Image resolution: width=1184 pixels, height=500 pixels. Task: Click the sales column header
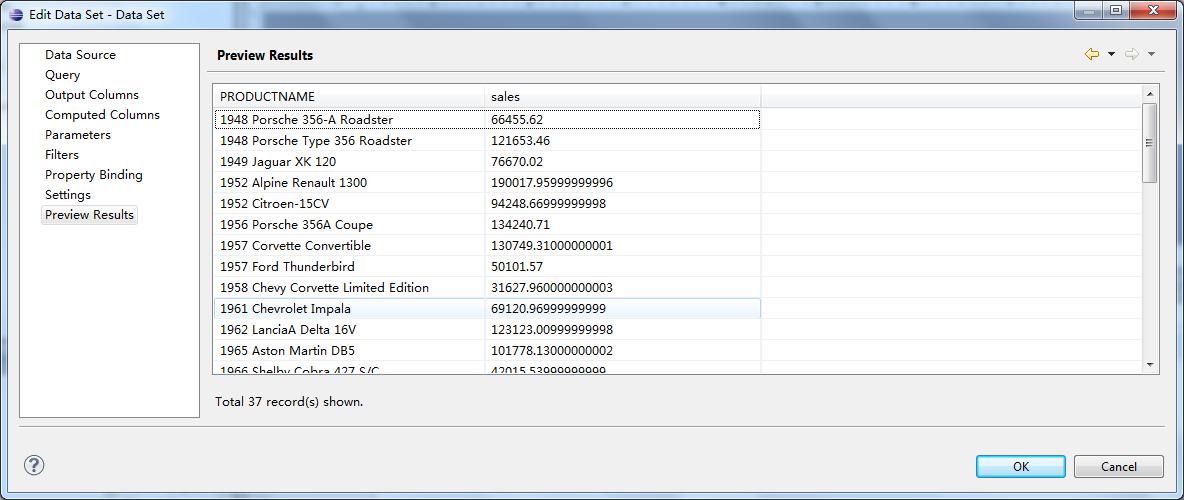(623, 97)
